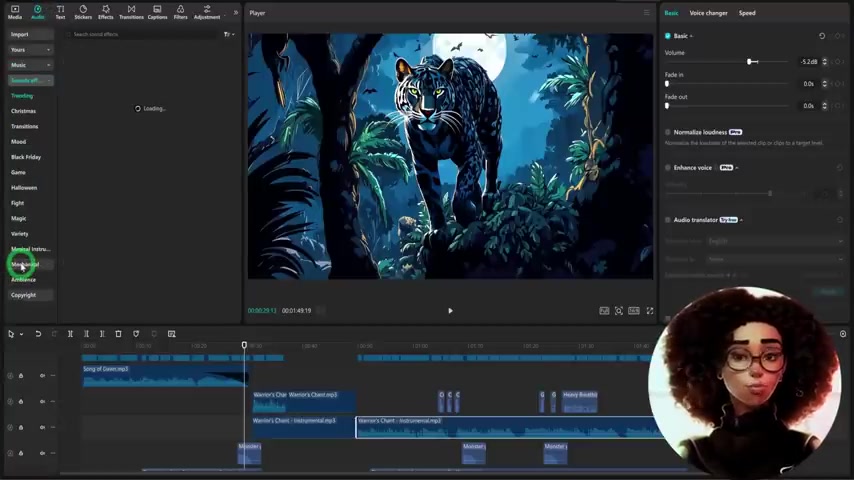Image resolution: width=854 pixels, height=480 pixels.
Task: Select the Fight sound category
Action: (17, 203)
